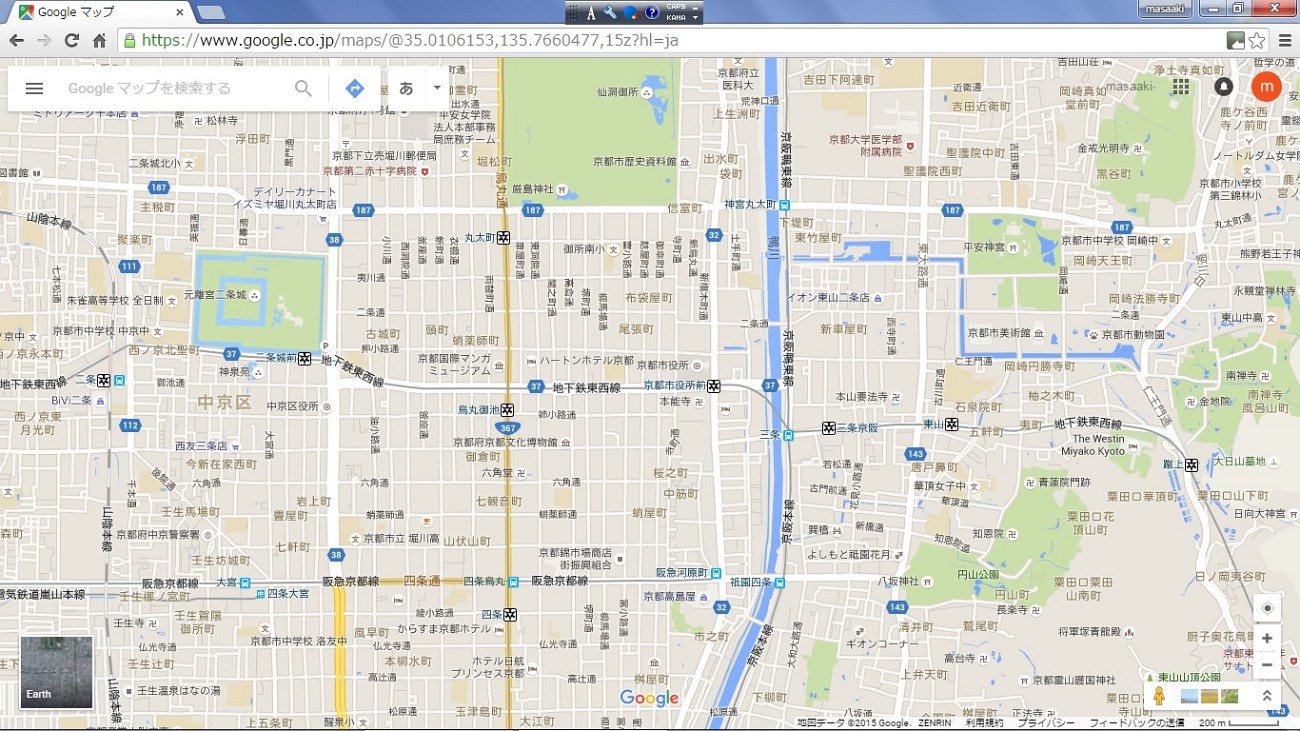Close the Google マップ tab
This screenshot has height=731, width=1300.
coord(180,12)
